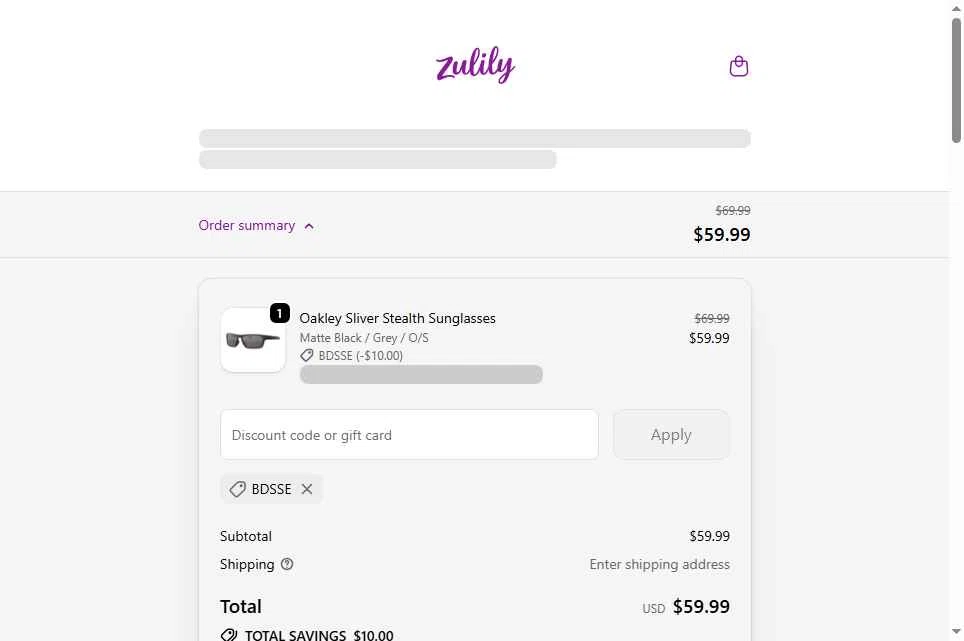Click the tag icon beside BDSSE (-$10.00)
964x641 pixels.
[307, 355]
